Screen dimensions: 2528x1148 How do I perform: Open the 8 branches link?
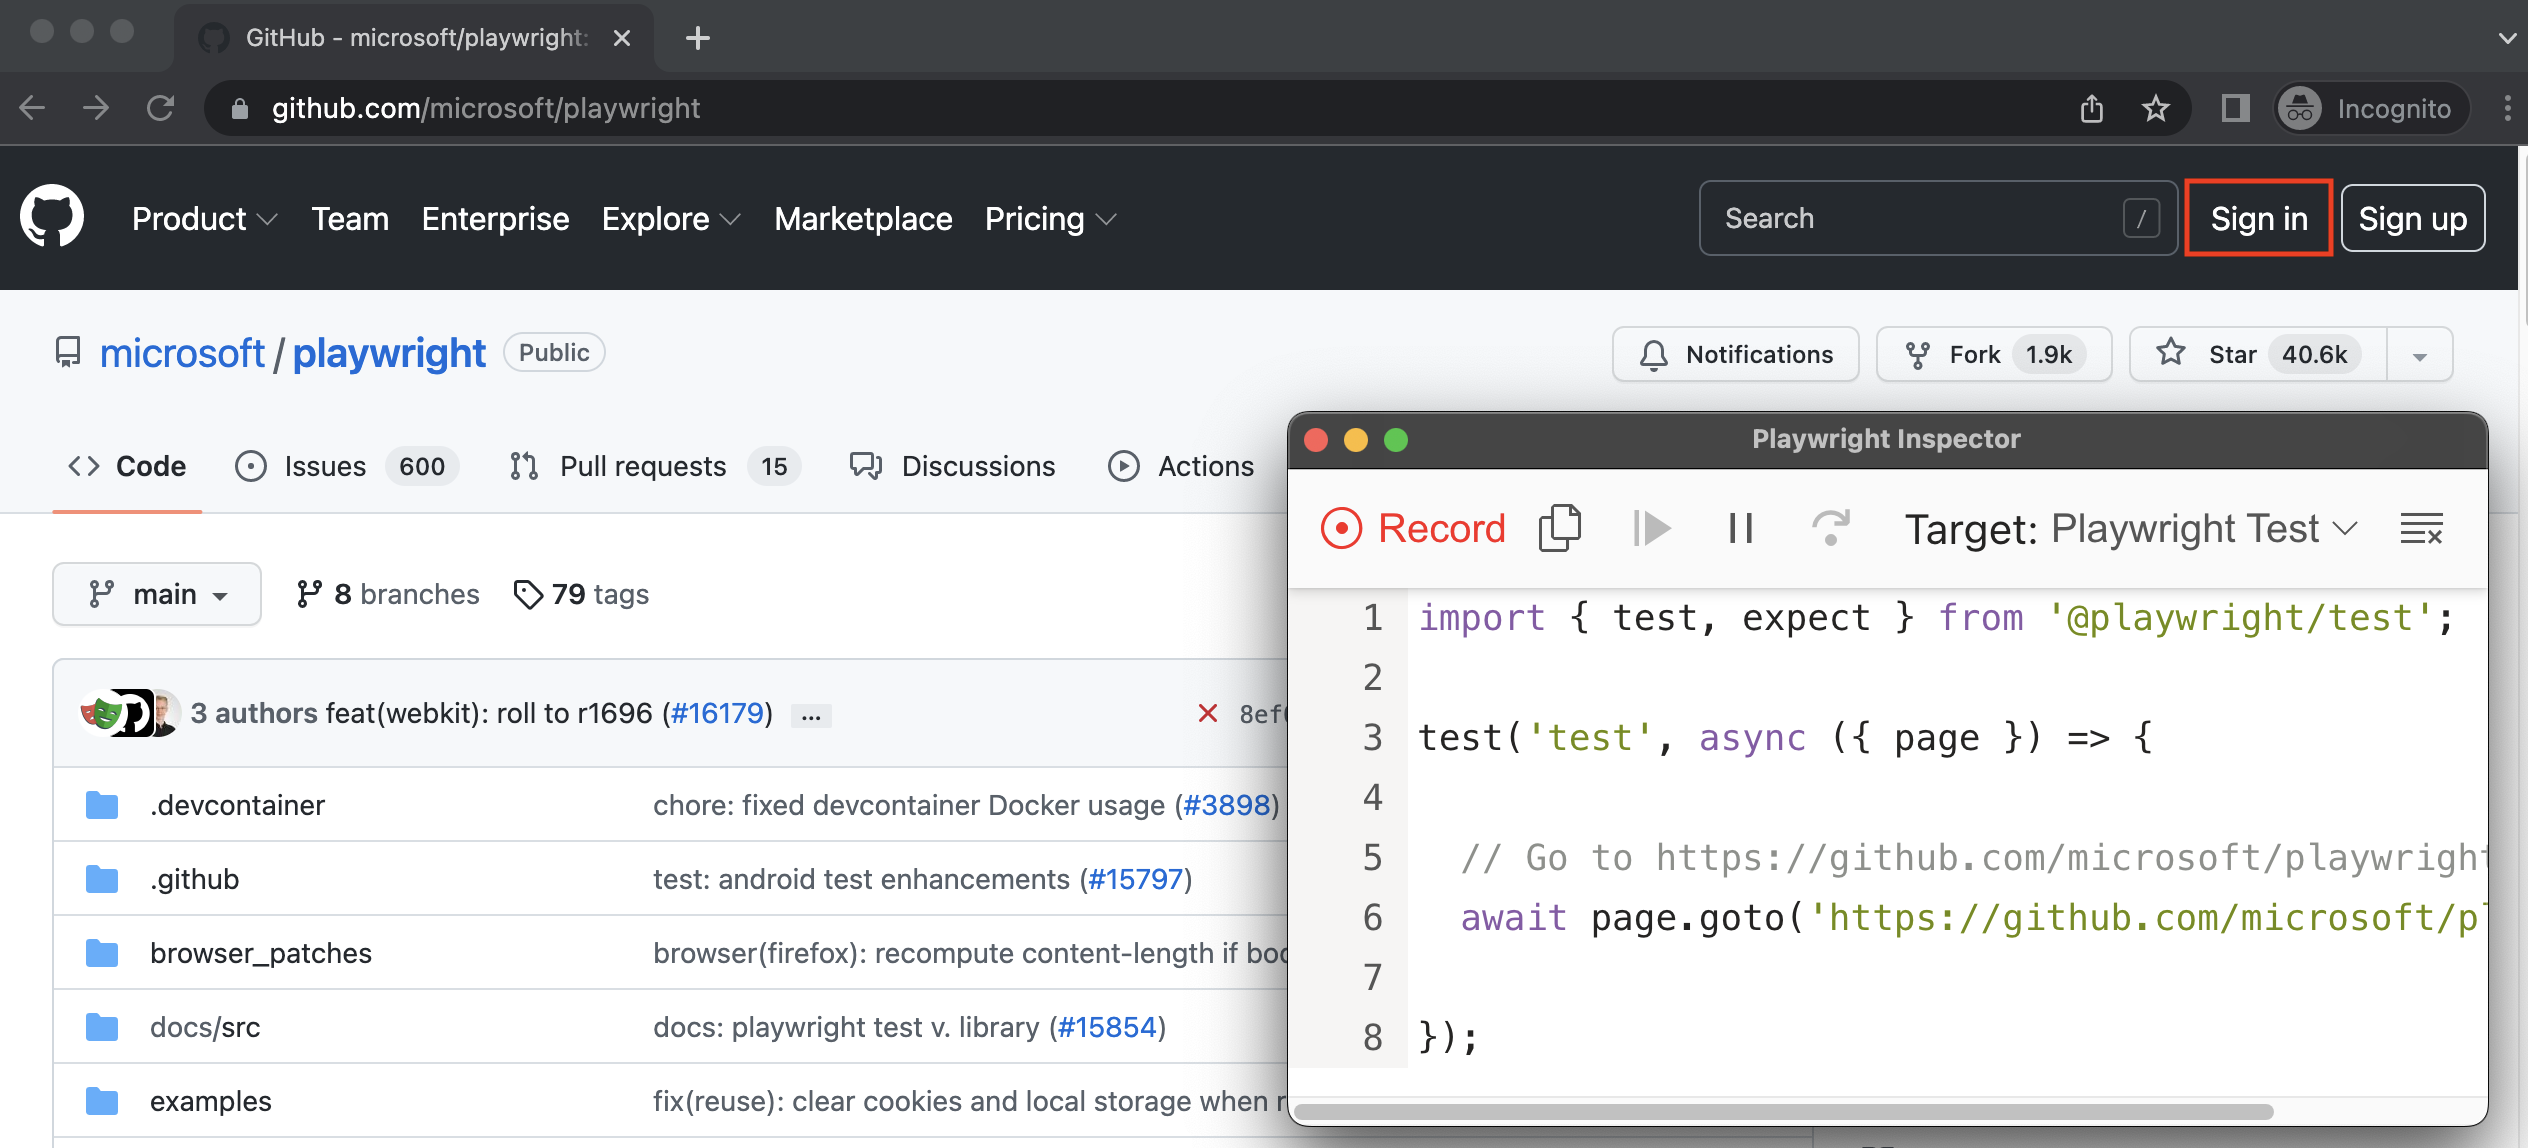coord(388,594)
